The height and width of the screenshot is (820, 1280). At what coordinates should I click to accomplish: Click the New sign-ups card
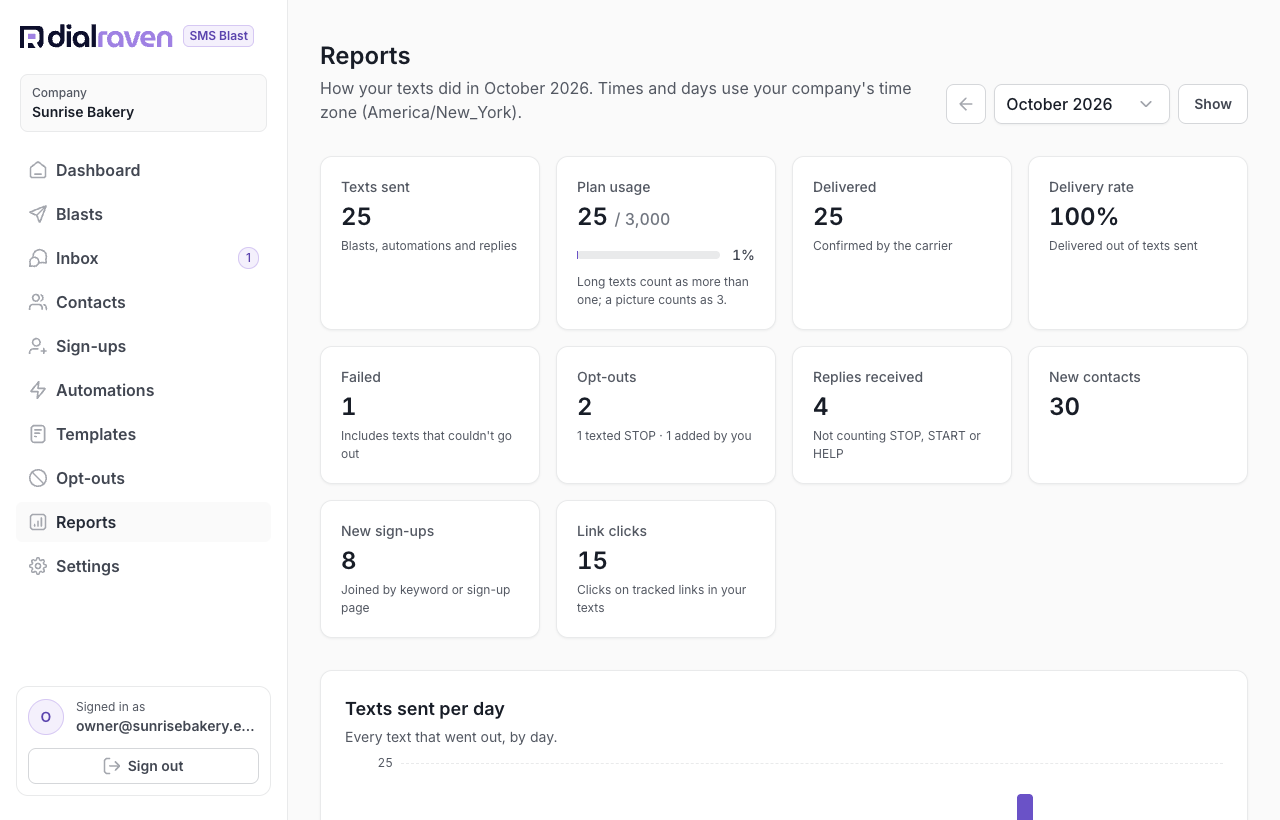click(430, 569)
